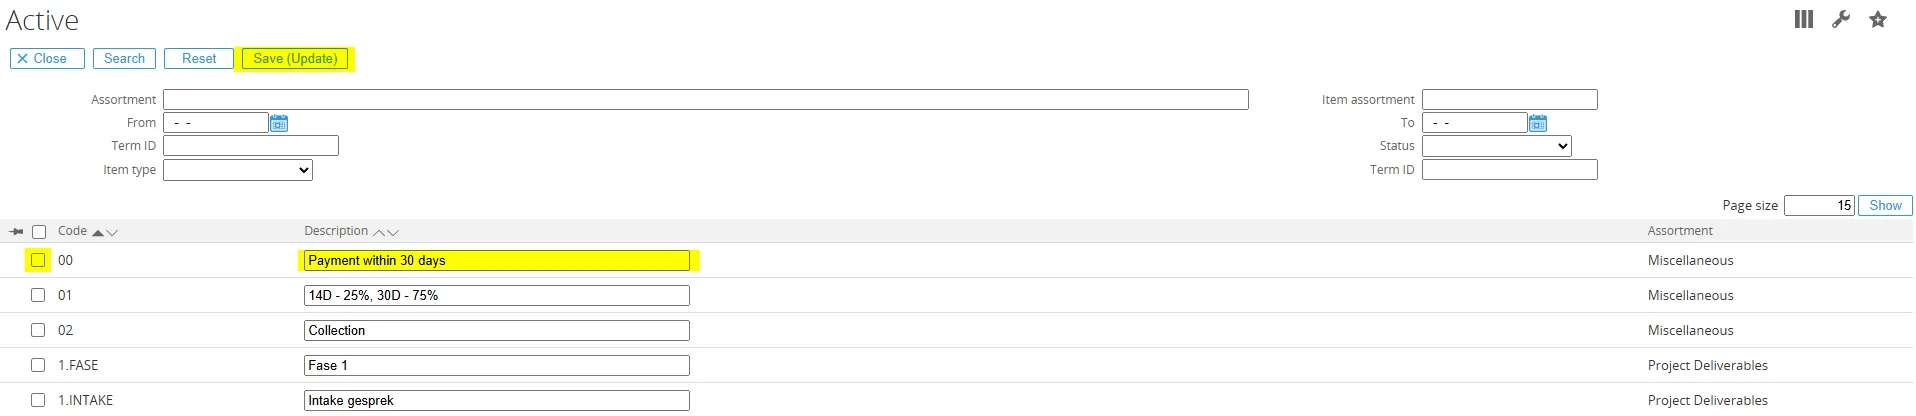Open the columns layout icon
This screenshot has height=416, width=1916.
point(1803,20)
